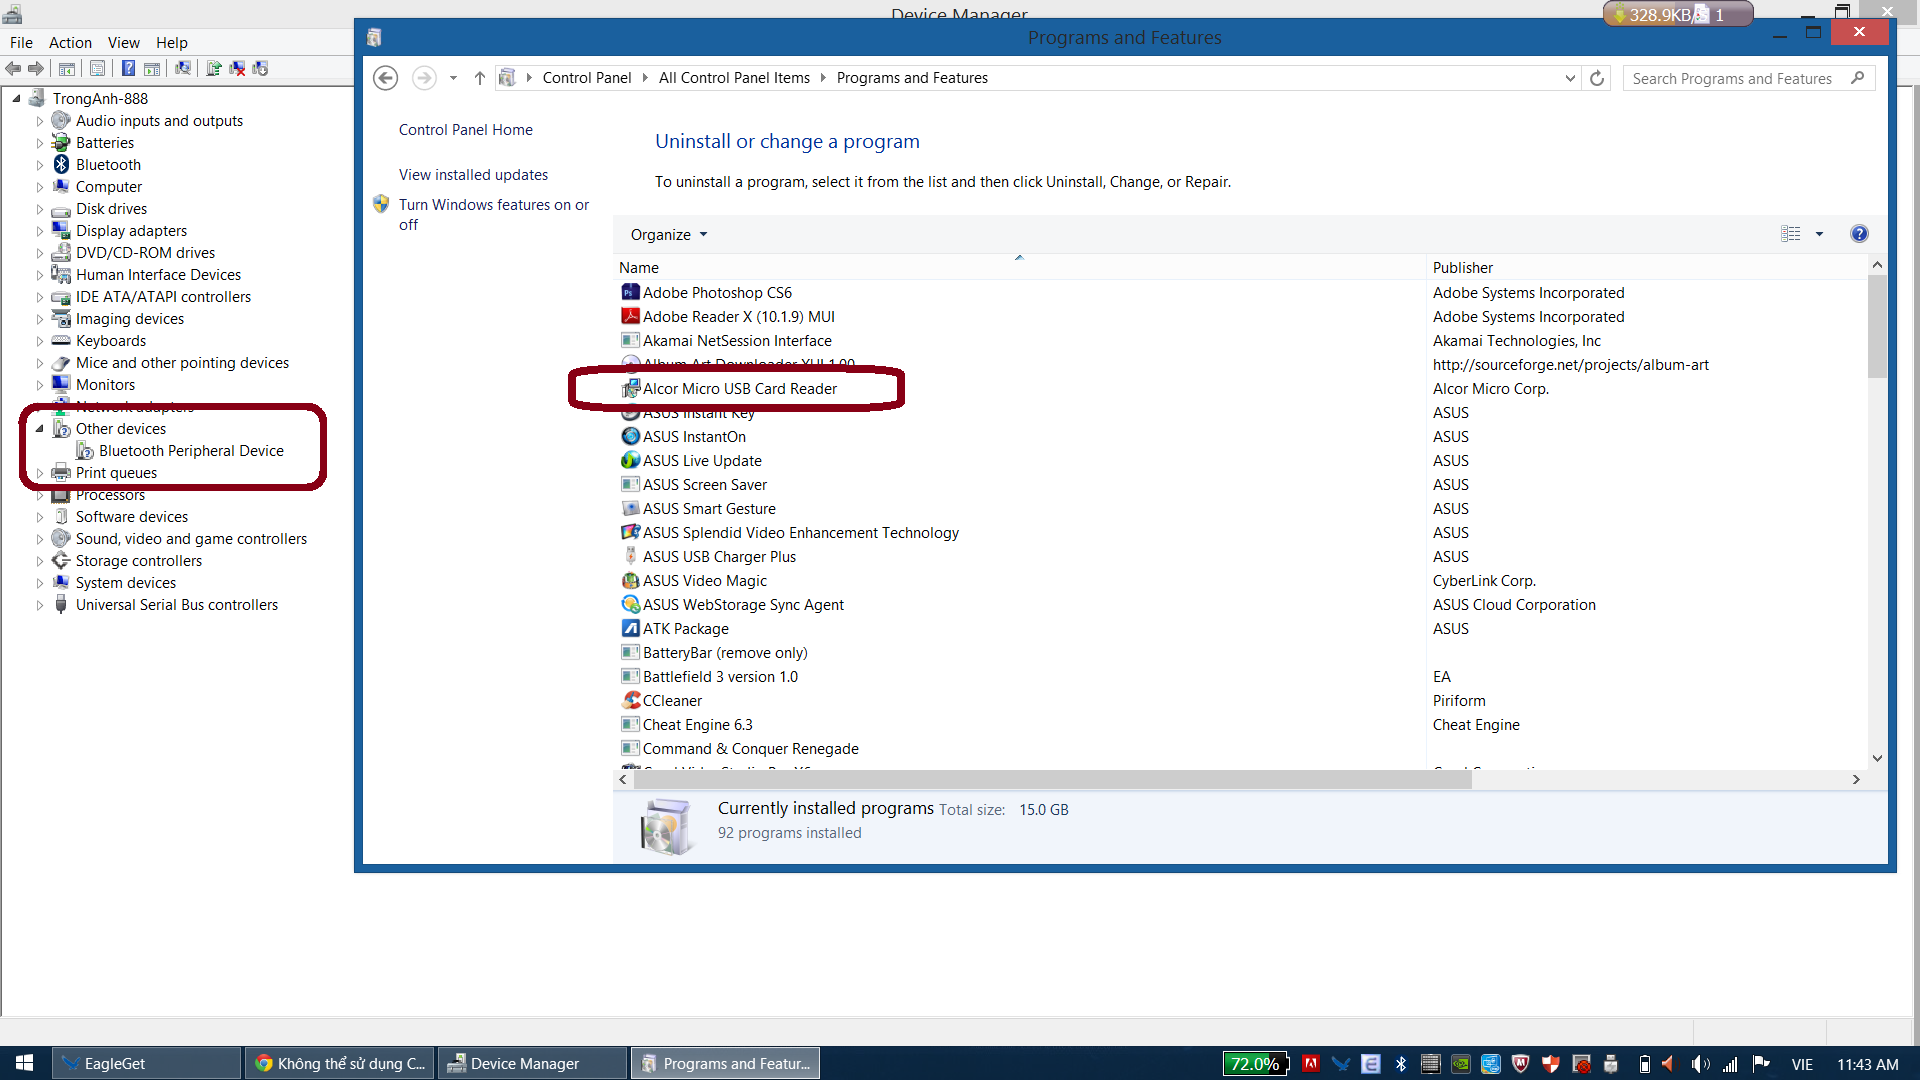This screenshot has height=1080, width=1920.
Task: Click Chrome taskbar button
Action: pyautogui.click(x=339, y=1064)
